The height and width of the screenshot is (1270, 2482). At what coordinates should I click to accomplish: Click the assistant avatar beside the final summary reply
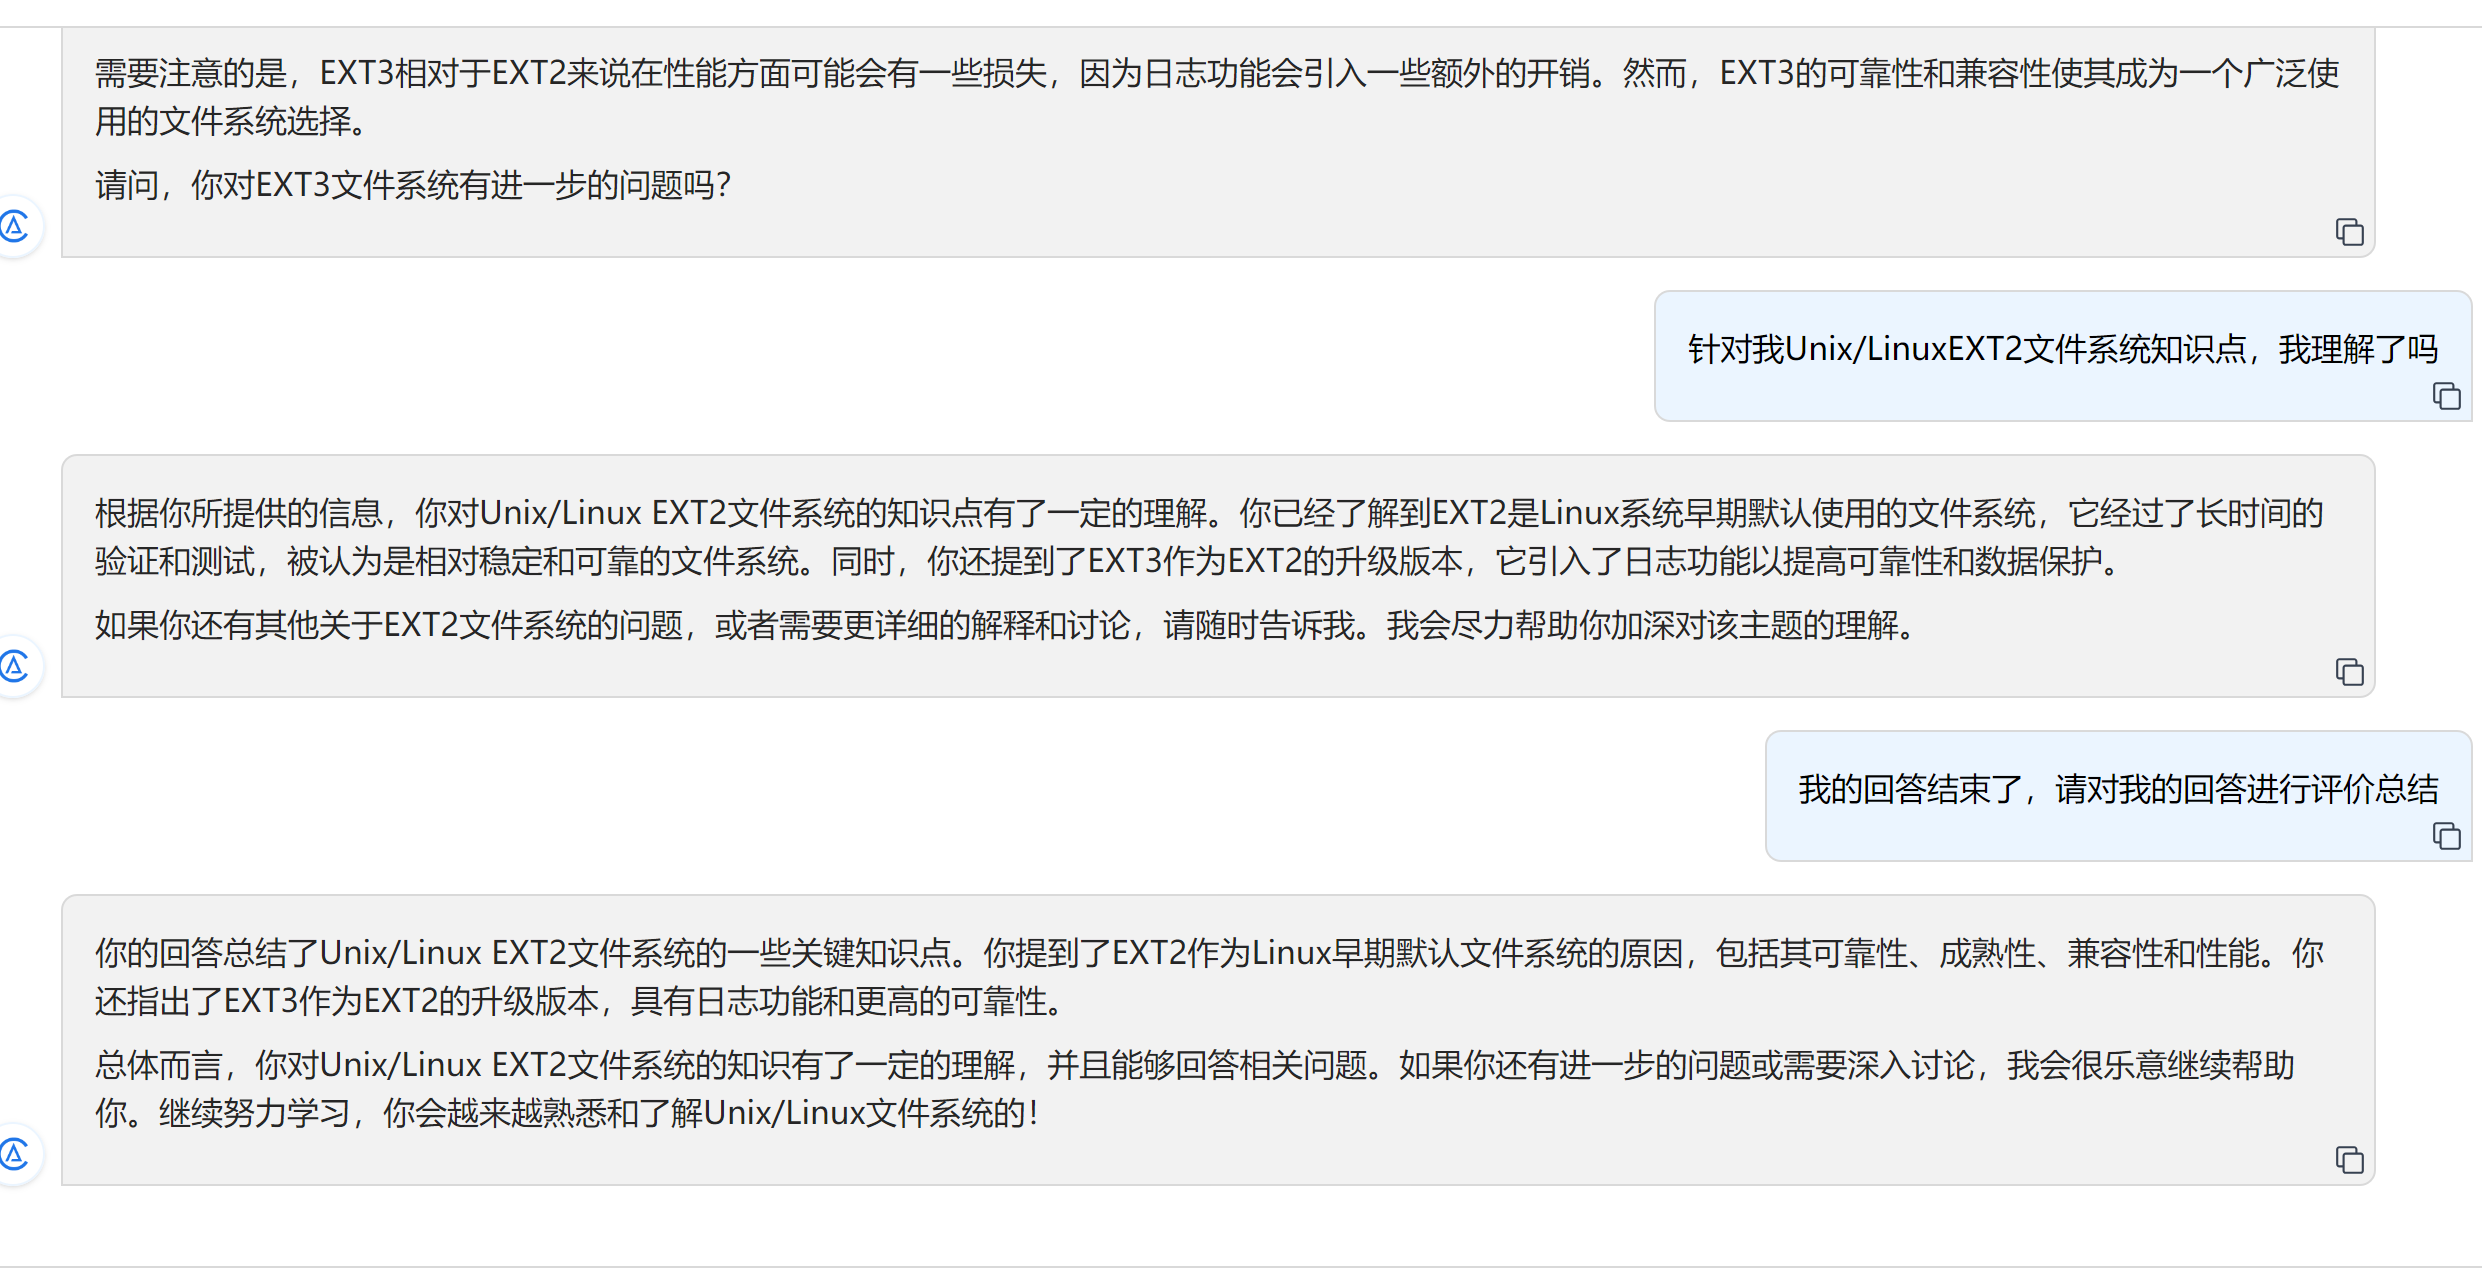point(14,1155)
